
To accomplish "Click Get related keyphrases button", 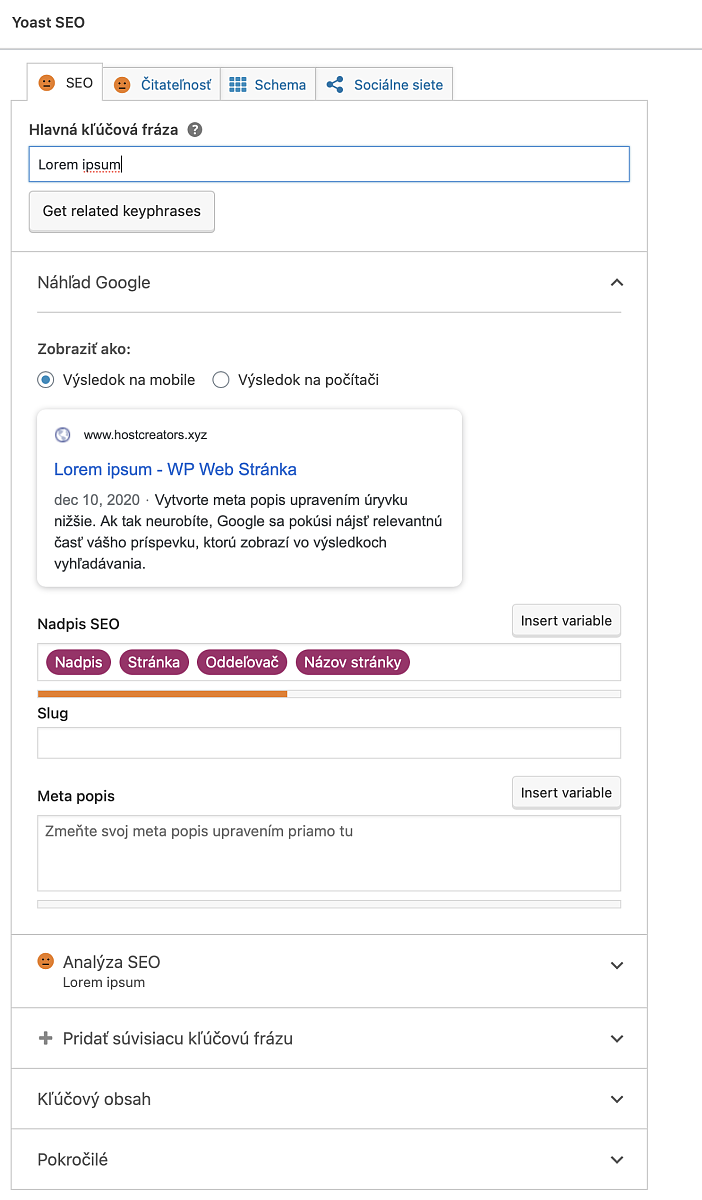I will 122,211.
